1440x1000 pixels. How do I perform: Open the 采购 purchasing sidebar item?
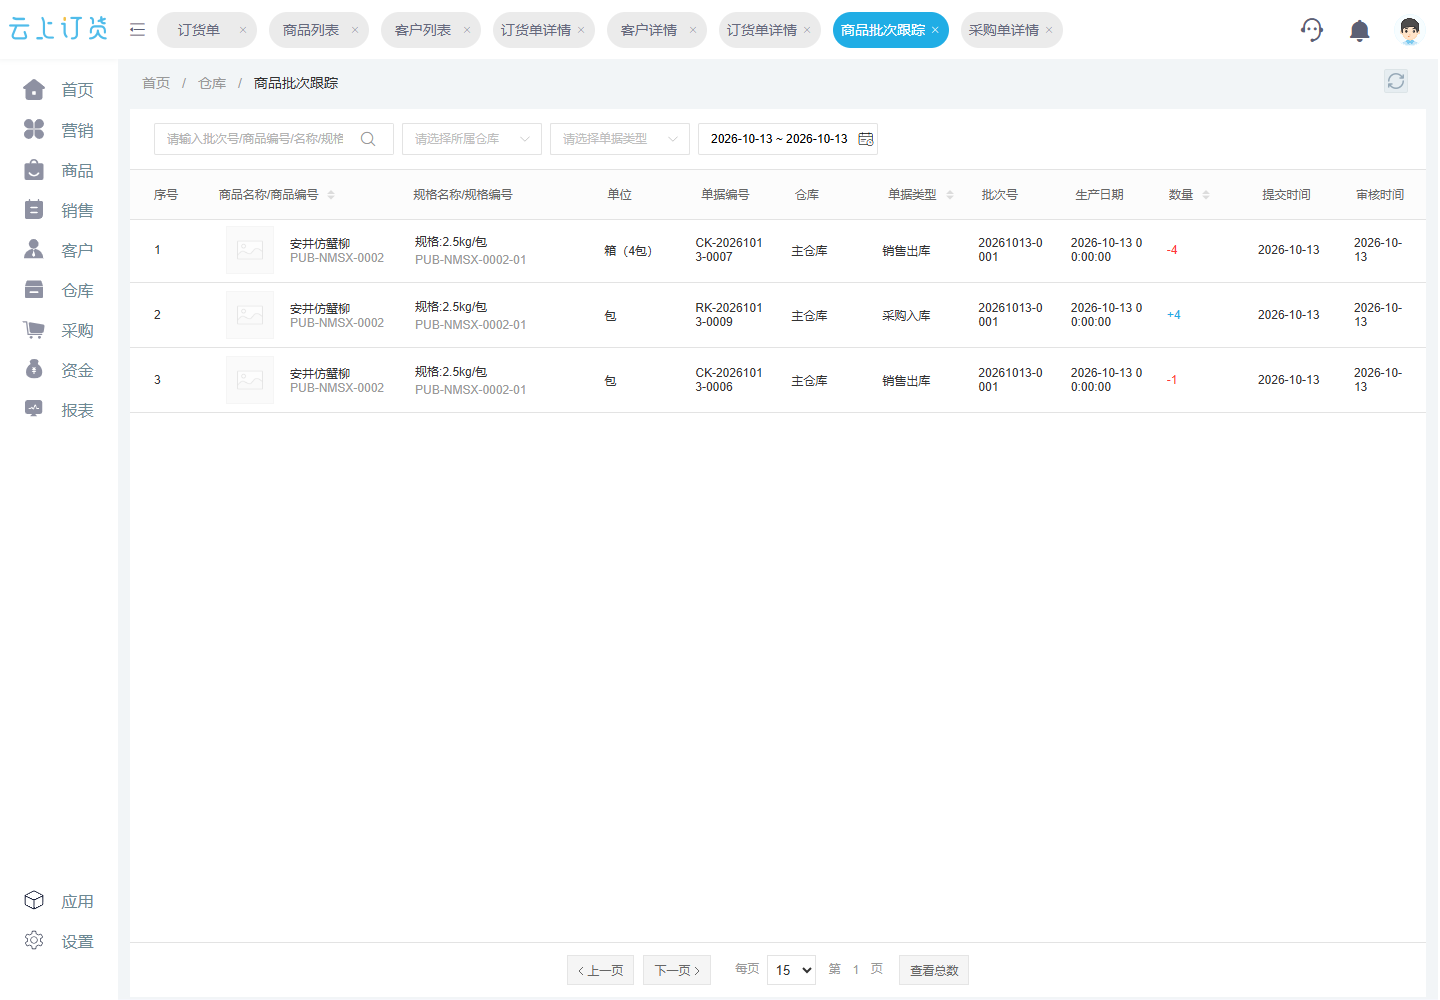(58, 330)
